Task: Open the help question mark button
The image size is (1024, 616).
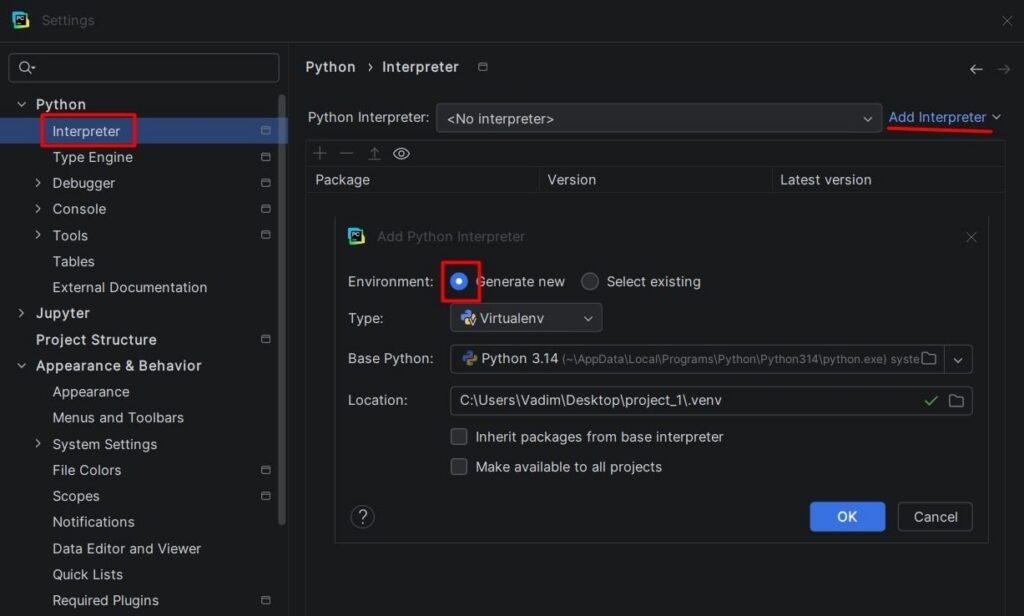Action: pos(362,517)
